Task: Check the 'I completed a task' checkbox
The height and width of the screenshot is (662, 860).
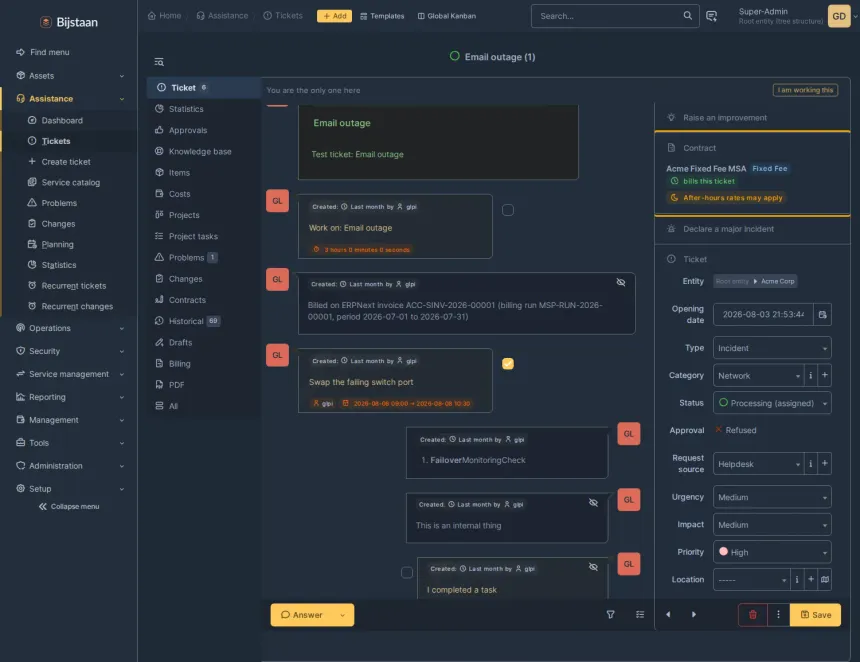Action: (x=407, y=573)
